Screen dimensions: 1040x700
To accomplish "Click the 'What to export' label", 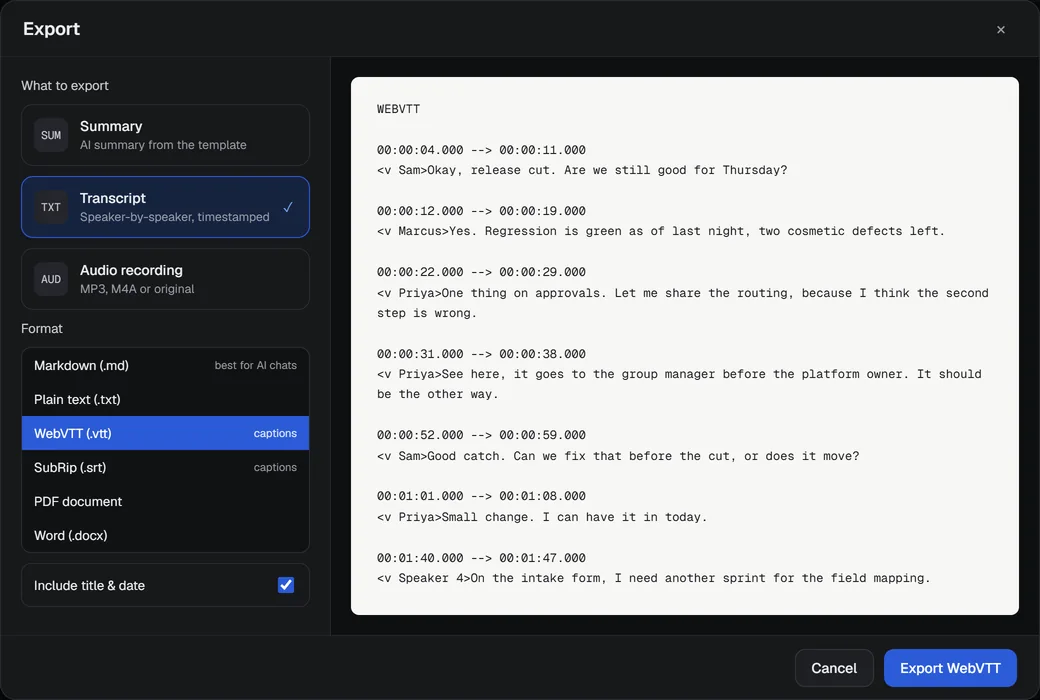I will 65,86.
